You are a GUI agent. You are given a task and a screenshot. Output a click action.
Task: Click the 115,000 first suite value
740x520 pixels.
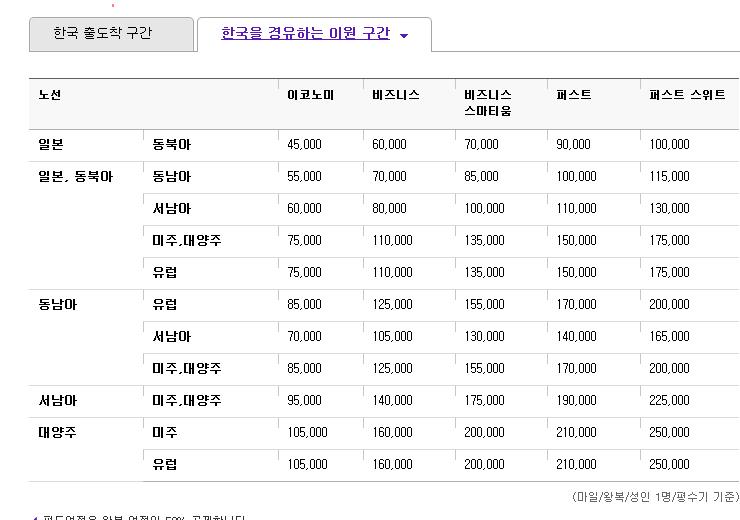(x=669, y=176)
